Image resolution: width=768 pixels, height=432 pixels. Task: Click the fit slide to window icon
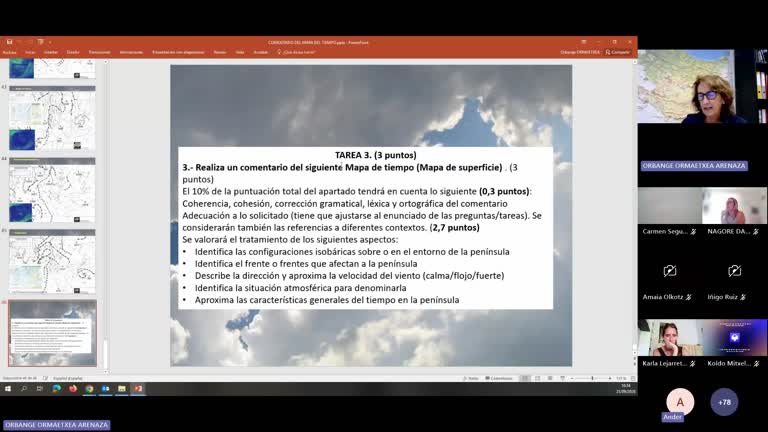pyautogui.click(x=633, y=378)
